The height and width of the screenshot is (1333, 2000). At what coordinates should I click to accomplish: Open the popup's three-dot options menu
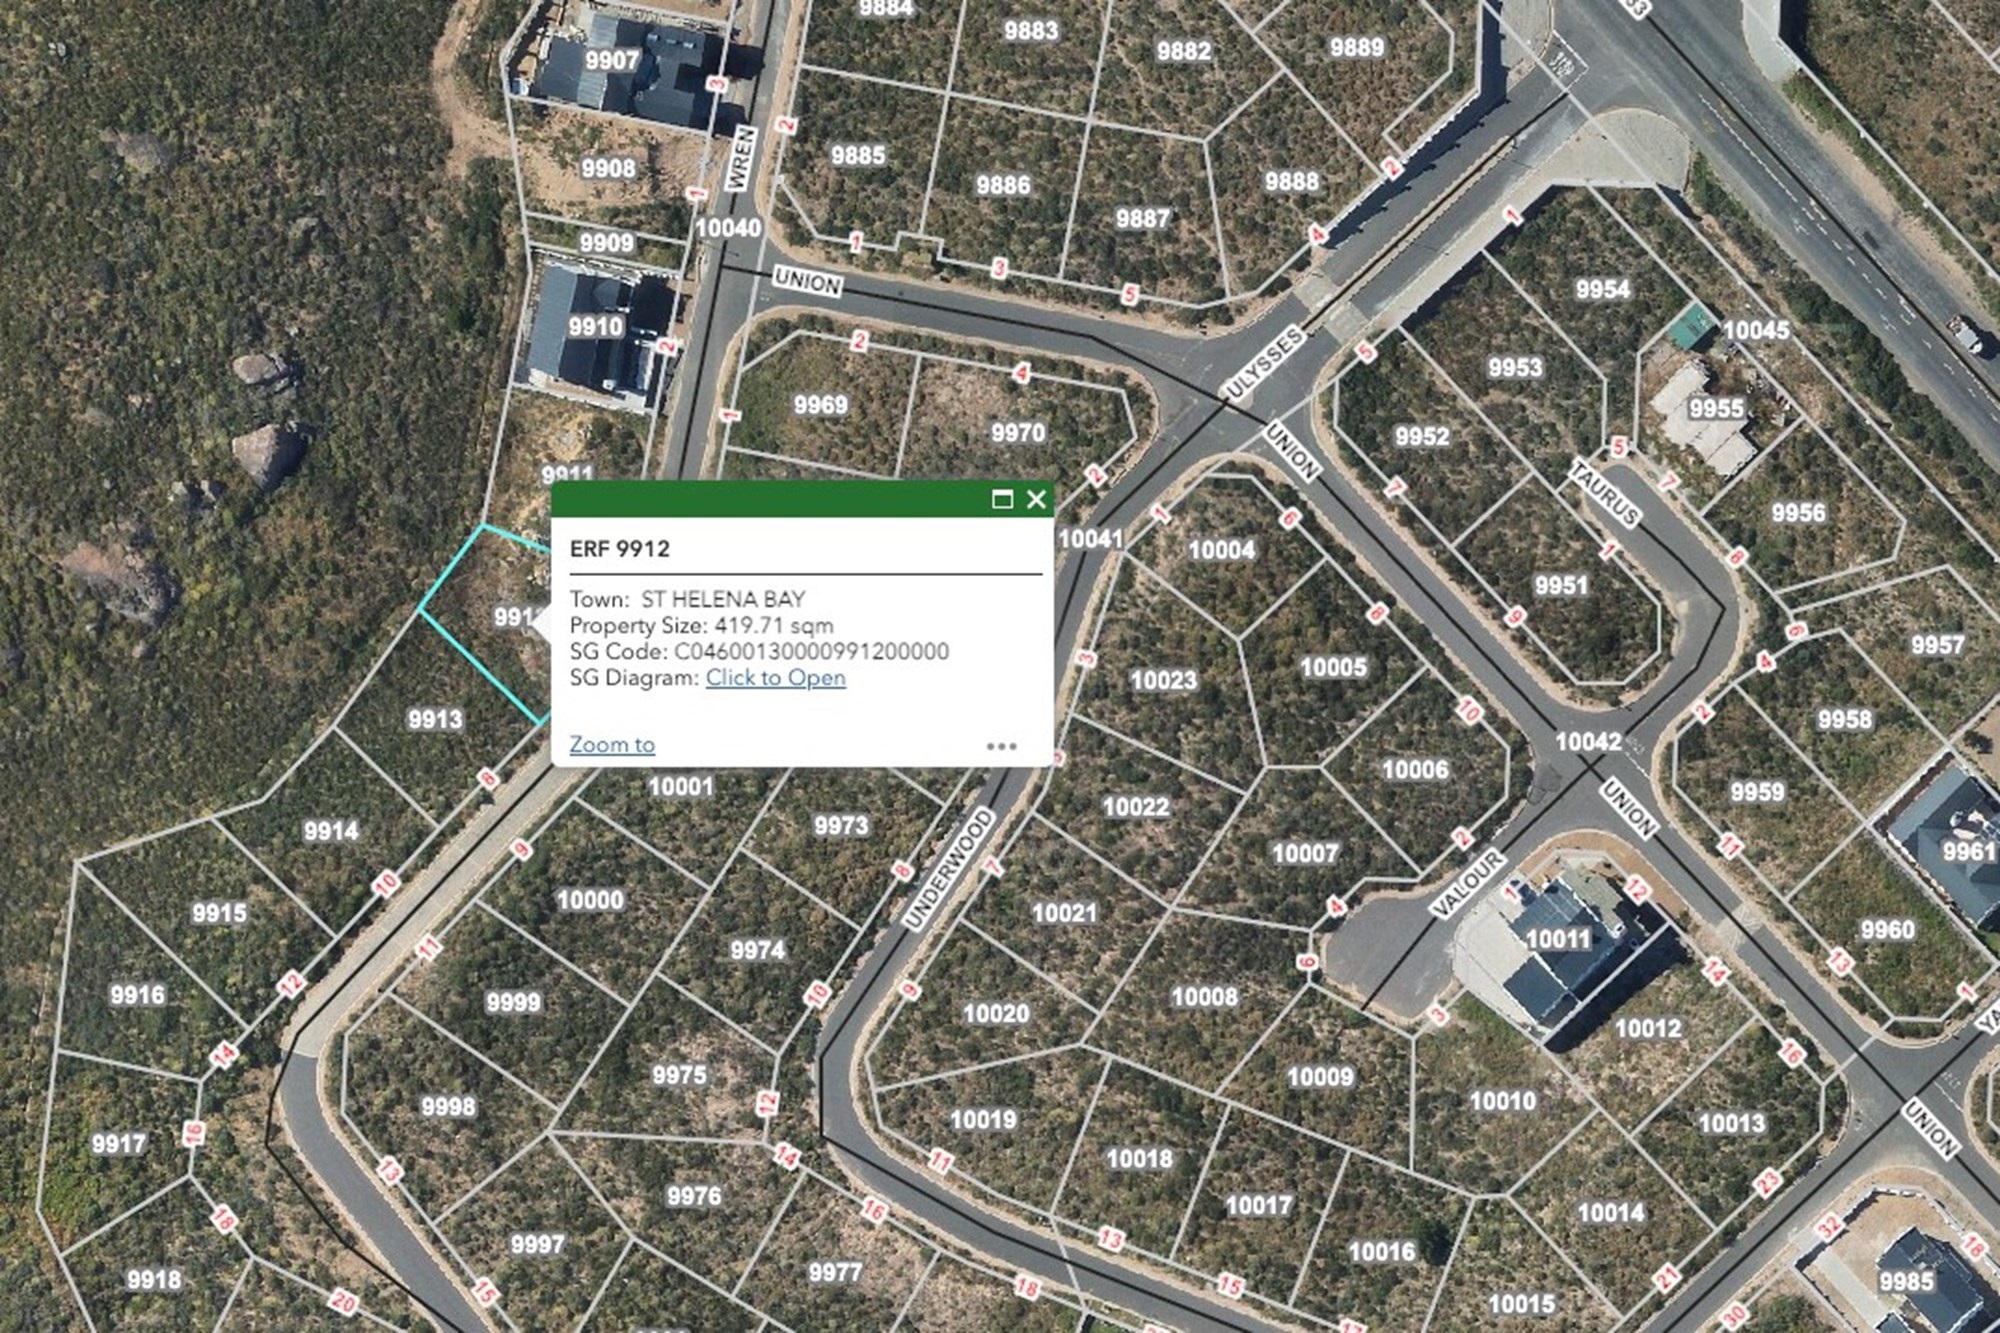[x=1001, y=746]
